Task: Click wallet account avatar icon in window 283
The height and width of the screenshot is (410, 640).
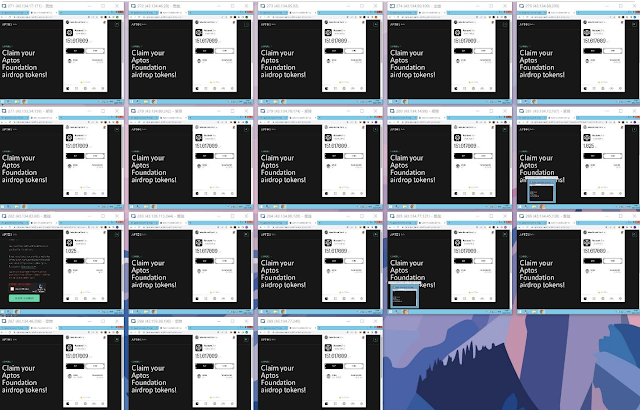Action: [x=199, y=243]
